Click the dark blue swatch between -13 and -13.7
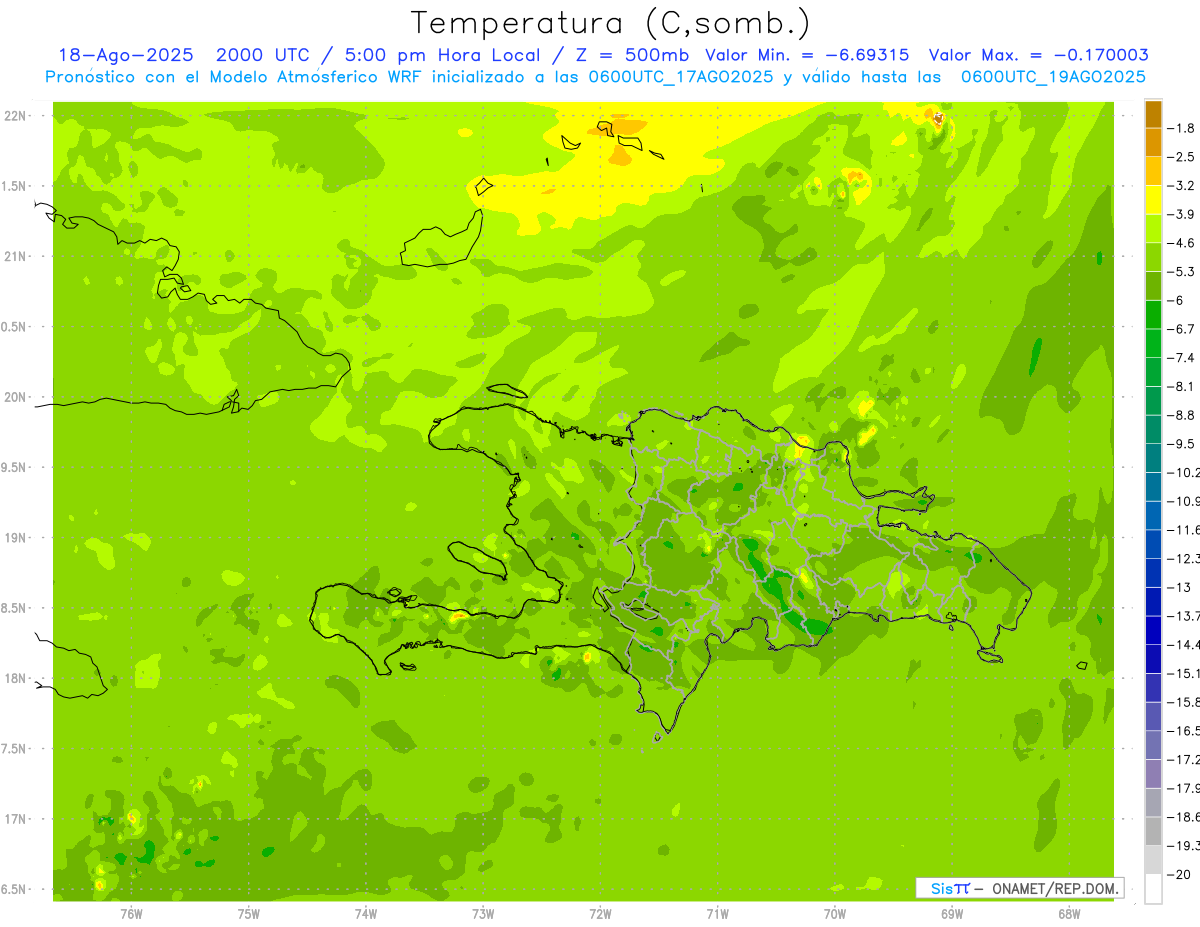 (1153, 602)
